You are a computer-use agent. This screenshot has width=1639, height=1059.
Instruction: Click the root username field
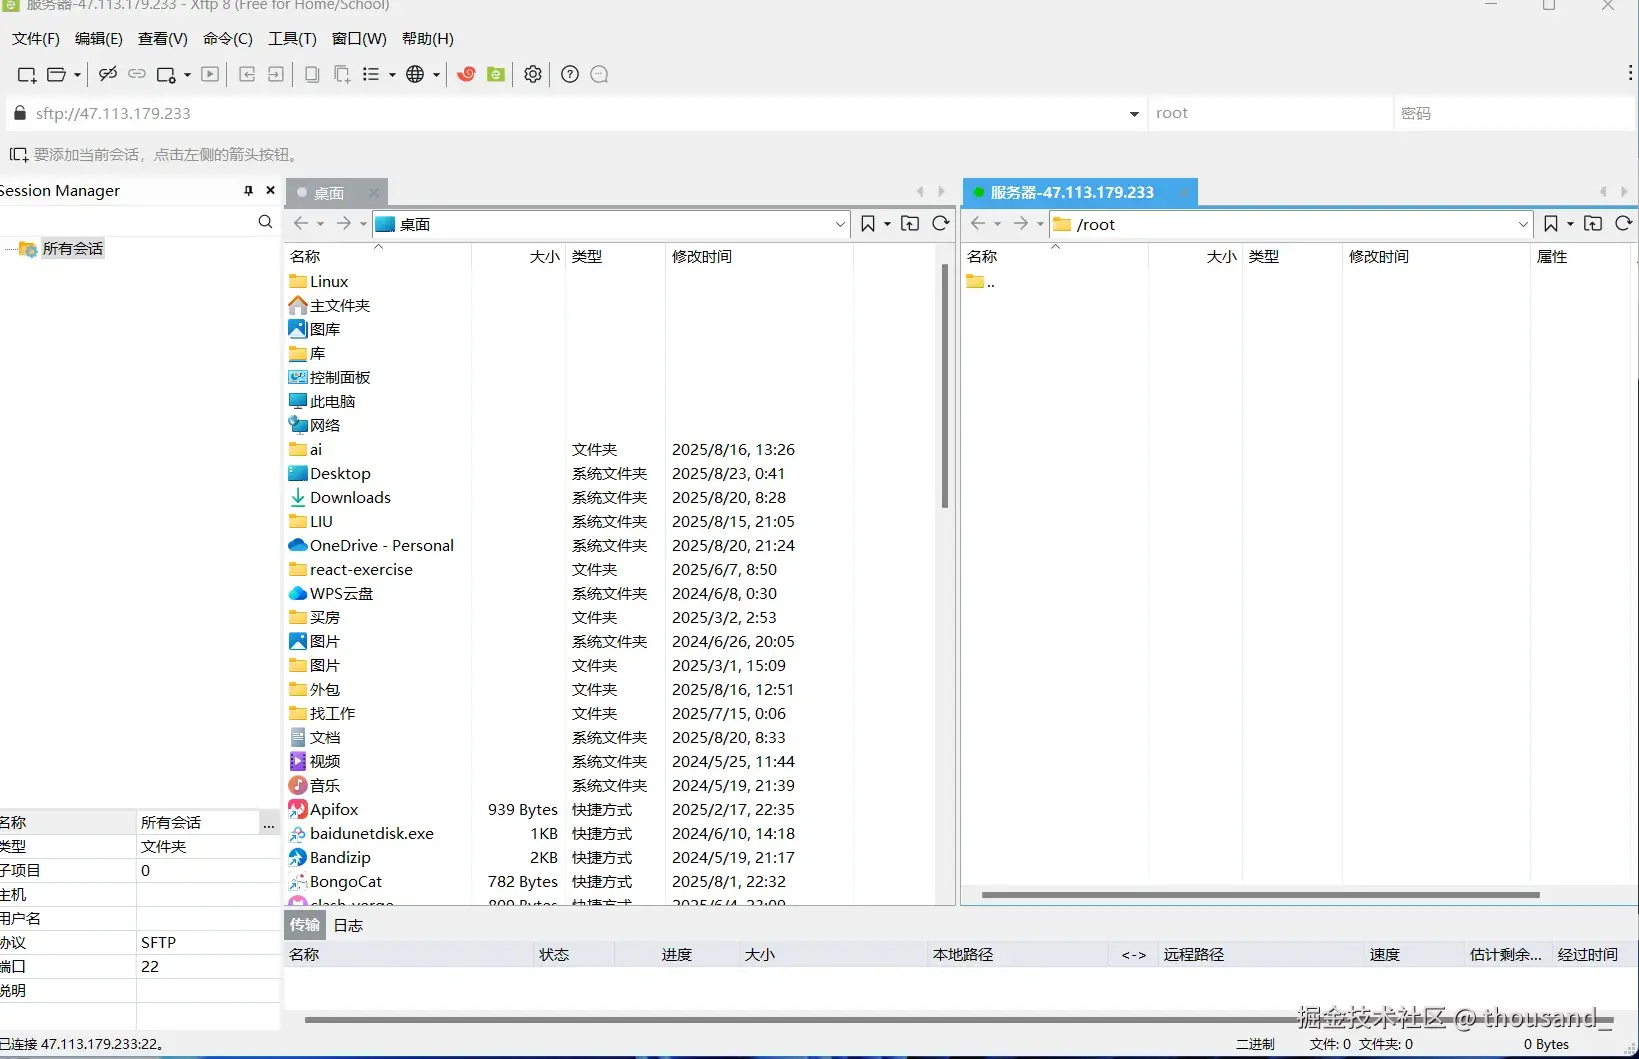1269,114
